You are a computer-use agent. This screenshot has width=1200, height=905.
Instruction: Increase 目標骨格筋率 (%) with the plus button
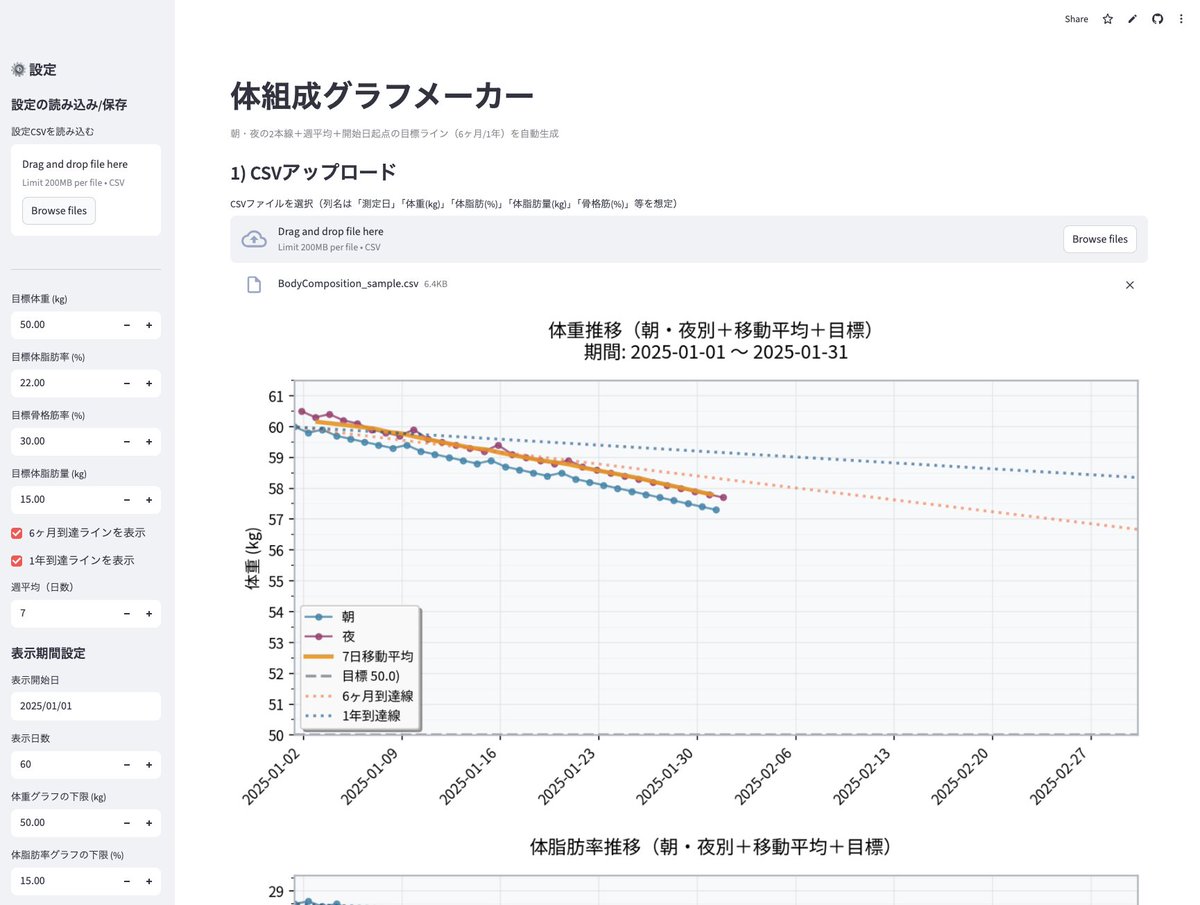[149, 441]
